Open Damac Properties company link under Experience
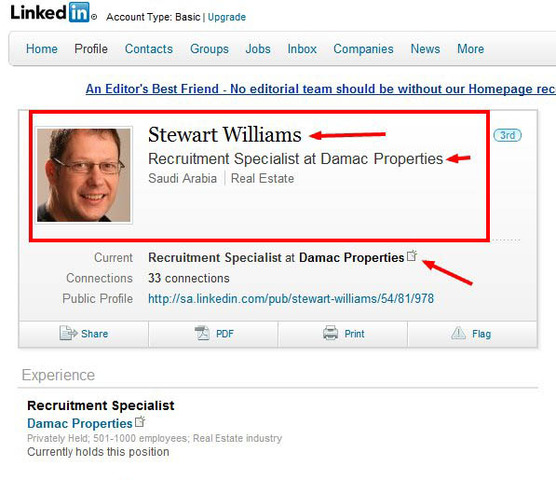 [80, 423]
